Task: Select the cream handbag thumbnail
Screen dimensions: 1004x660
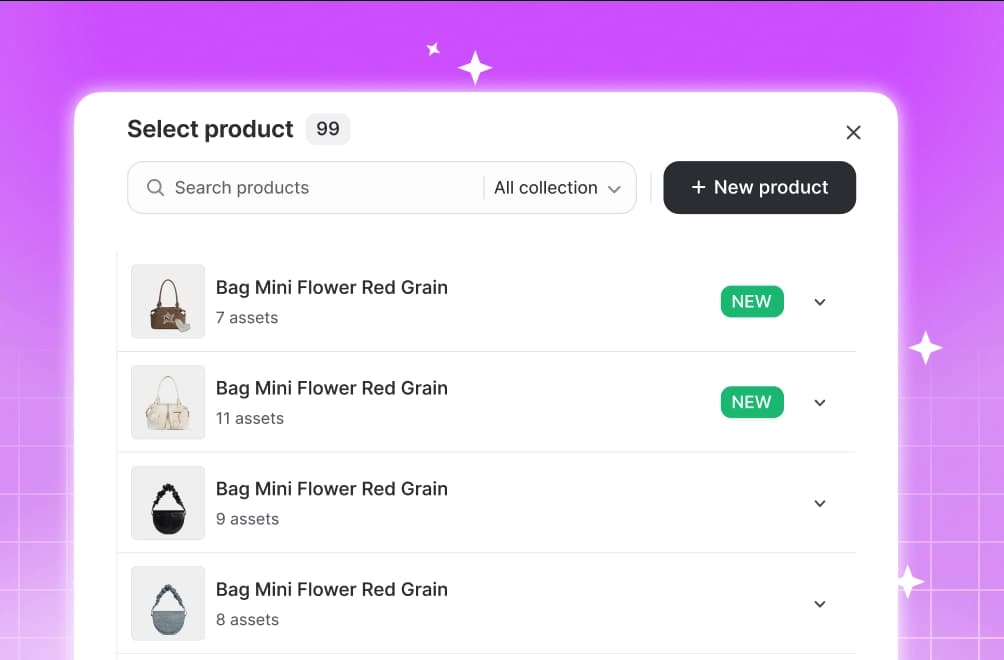Action: click(x=168, y=402)
